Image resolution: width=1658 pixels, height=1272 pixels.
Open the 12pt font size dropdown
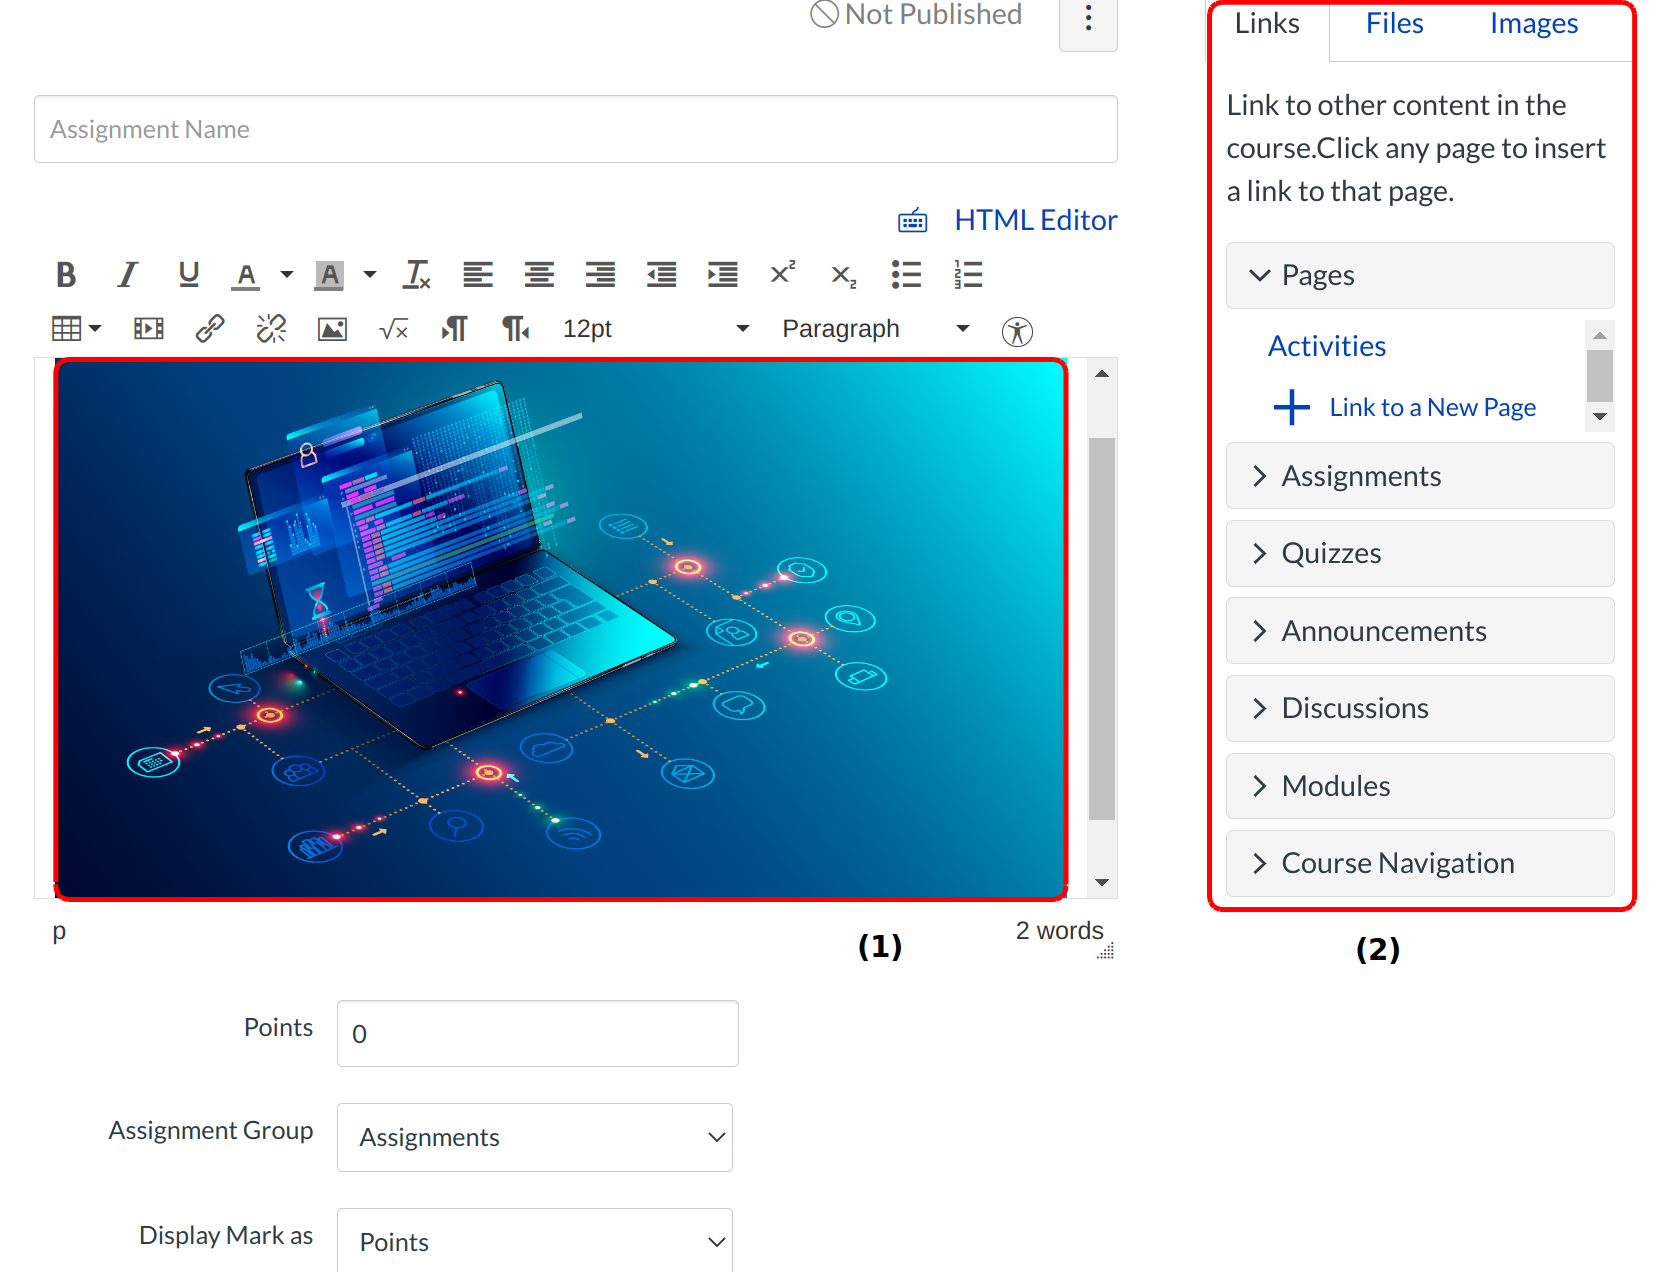655,329
